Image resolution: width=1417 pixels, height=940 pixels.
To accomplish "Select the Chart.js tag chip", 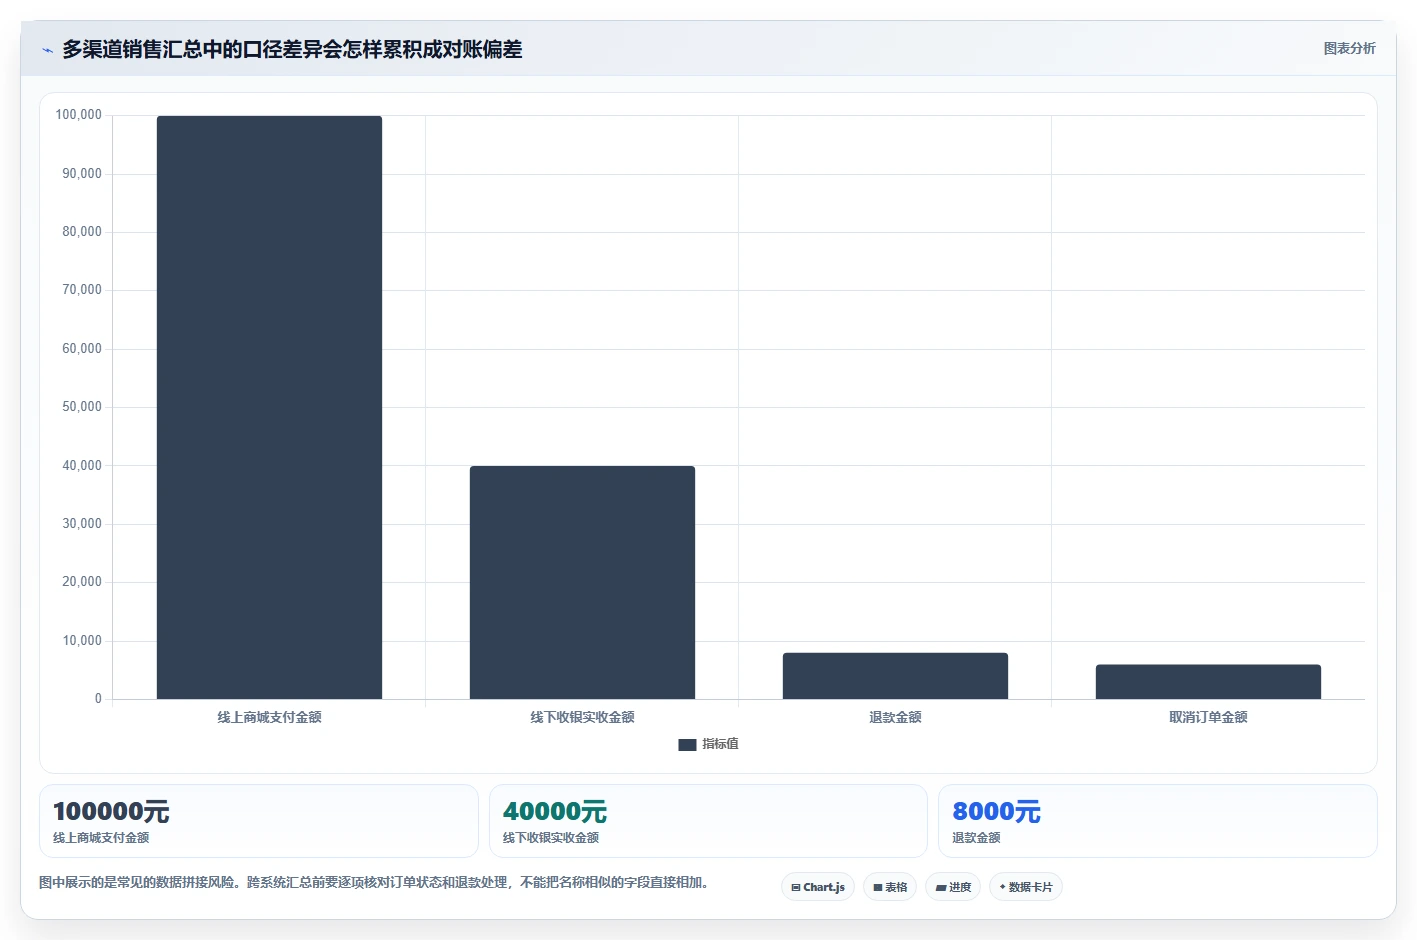I will point(818,887).
